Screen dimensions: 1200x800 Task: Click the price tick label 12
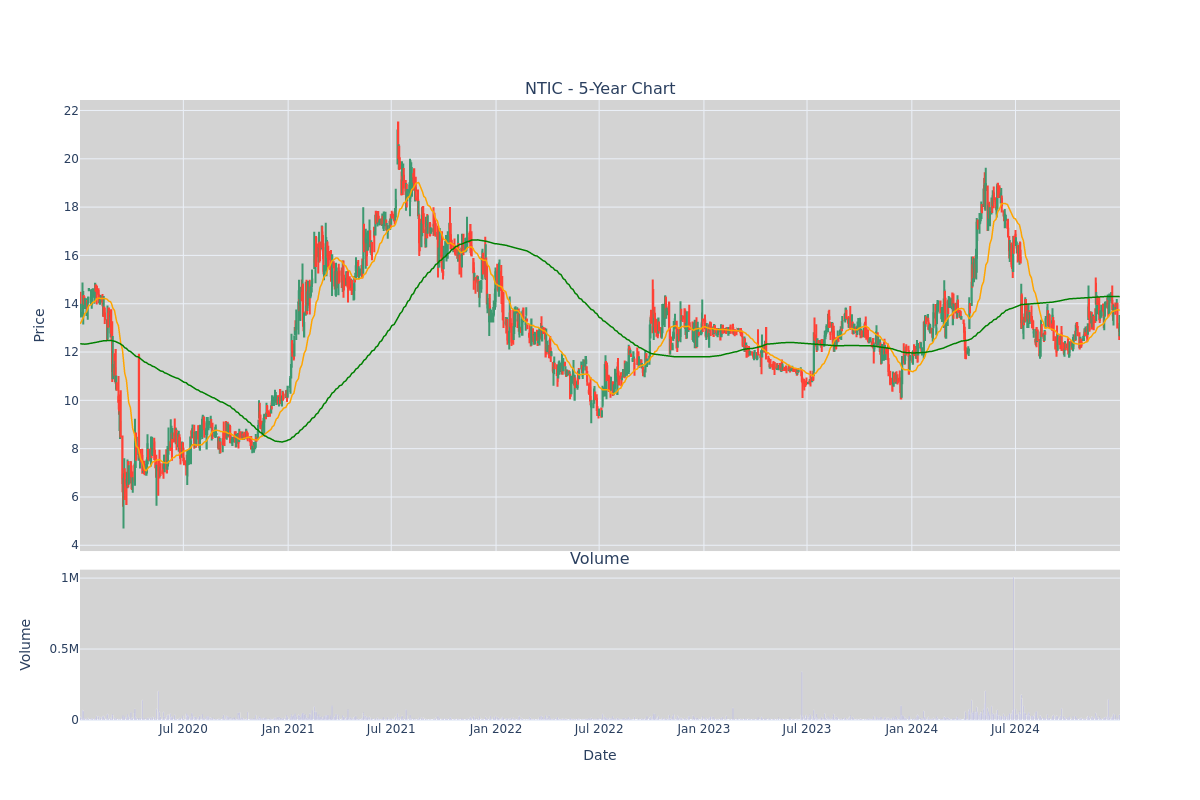71,352
